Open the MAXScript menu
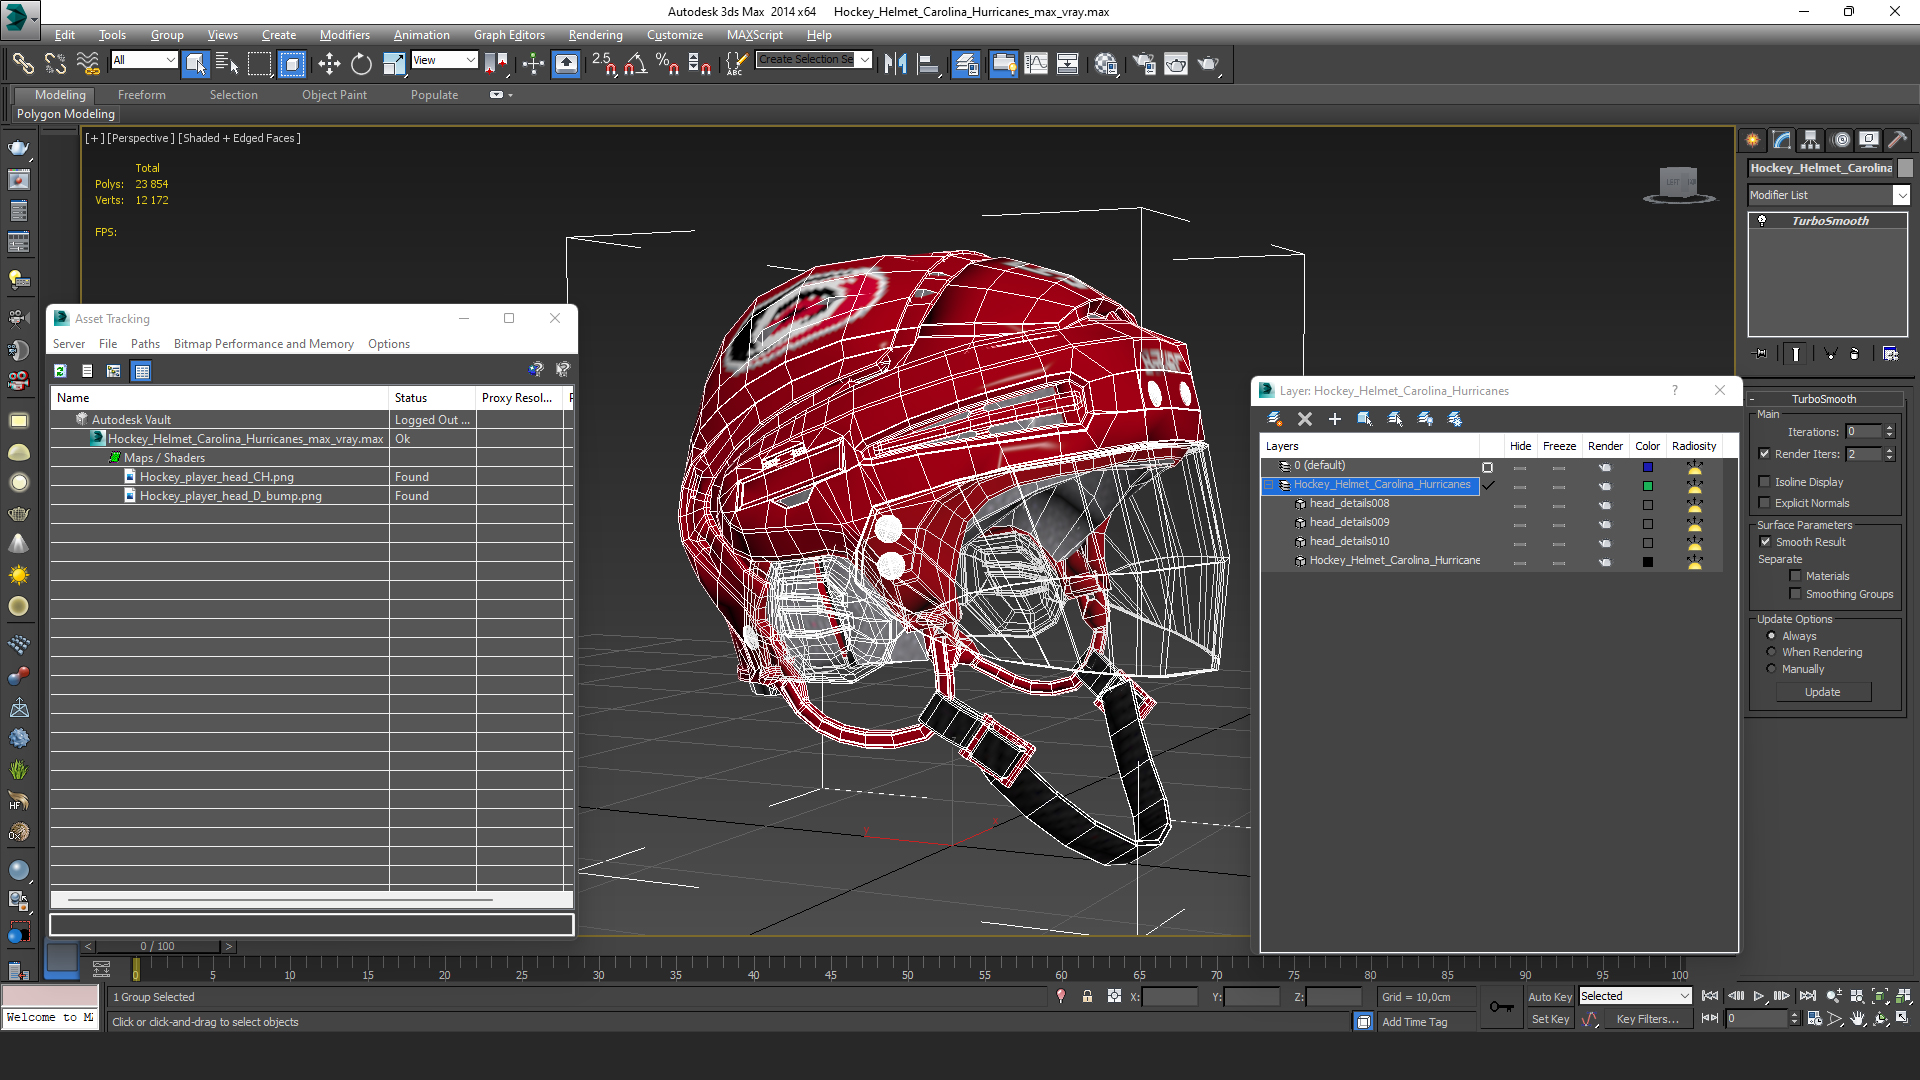 tap(754, 35)
